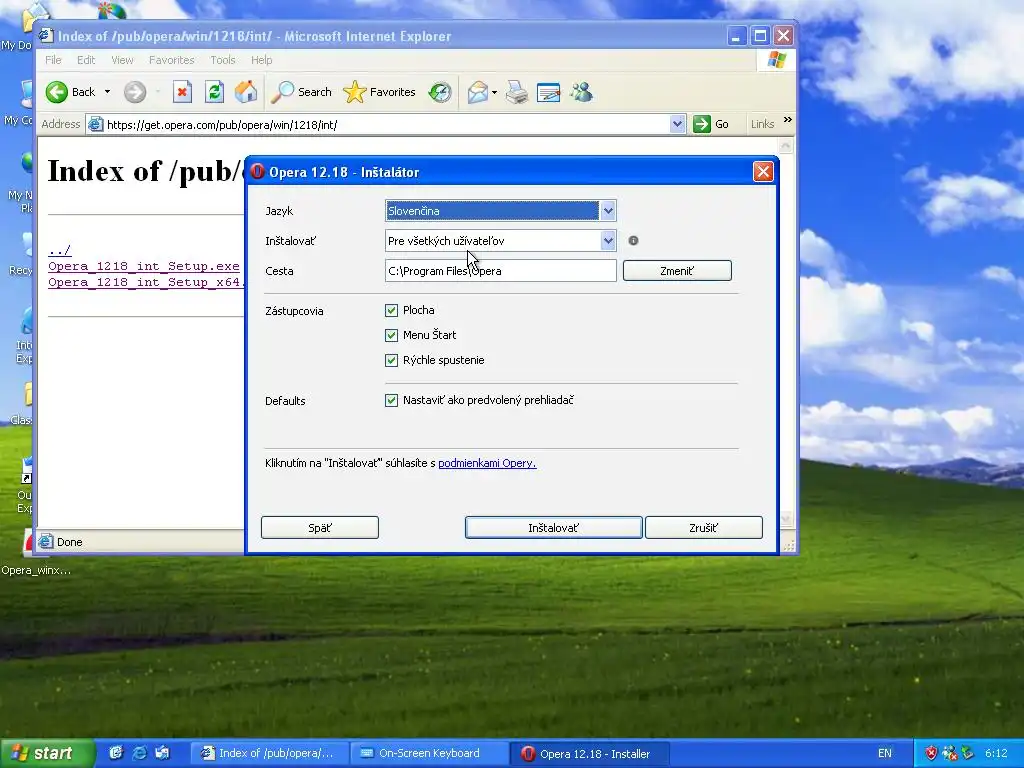The width and height of the screenshot is (1024, 768).
Task: Click the History icon in IE toolbar
Action: click(x=440, y=92)
